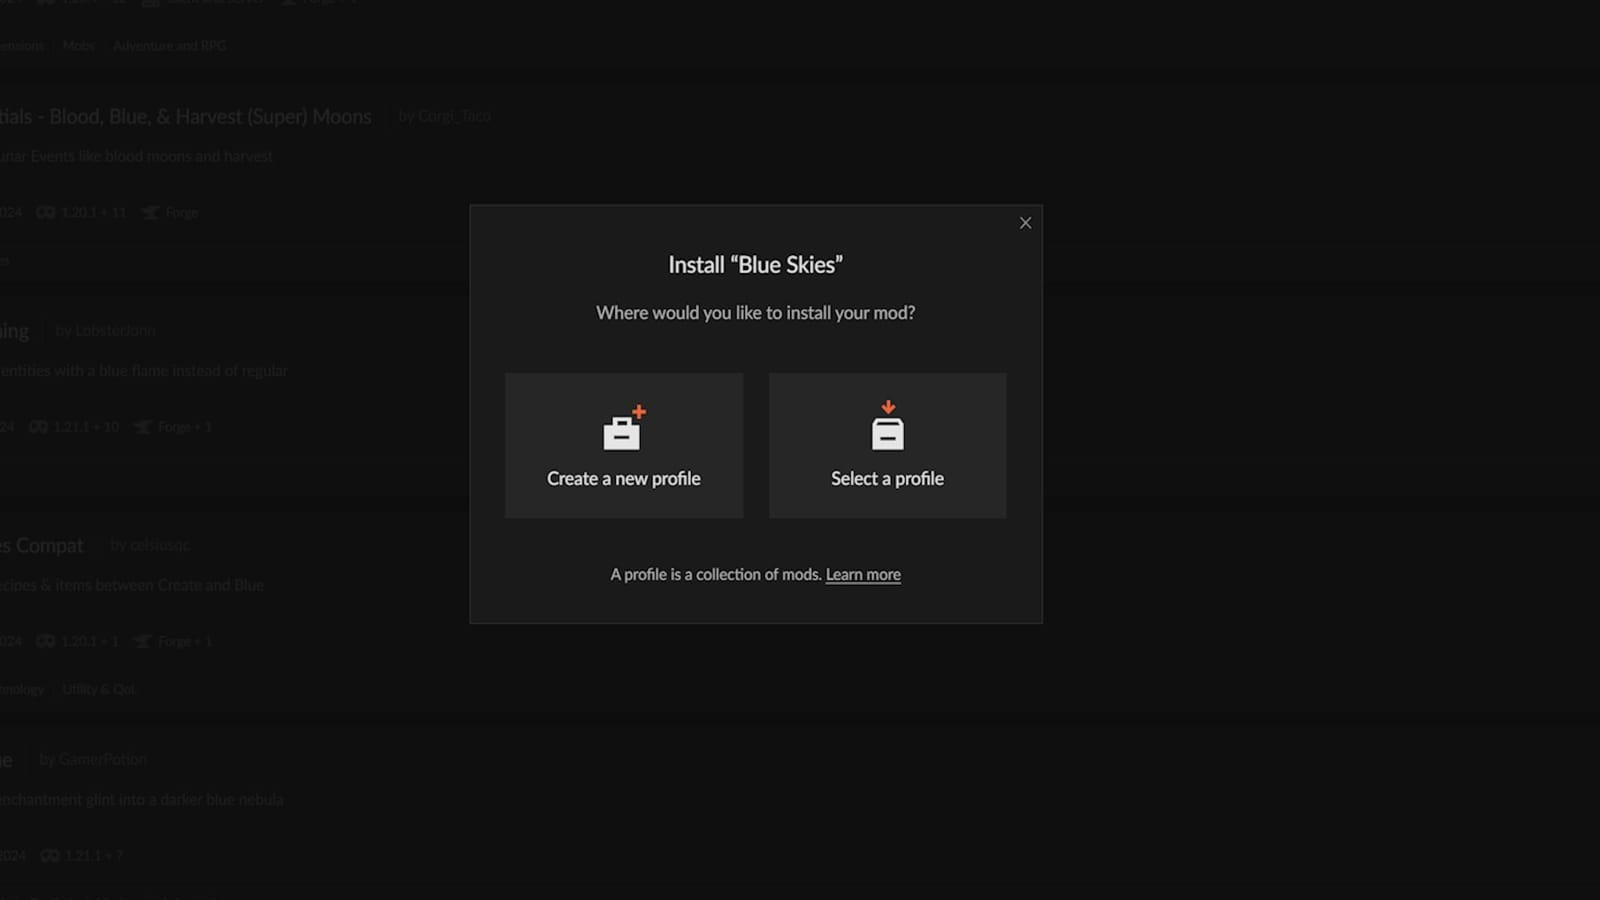Open the Blood, Blue, & Harvest Moons mod
The image size is (1600, 900).
(185, 117)
